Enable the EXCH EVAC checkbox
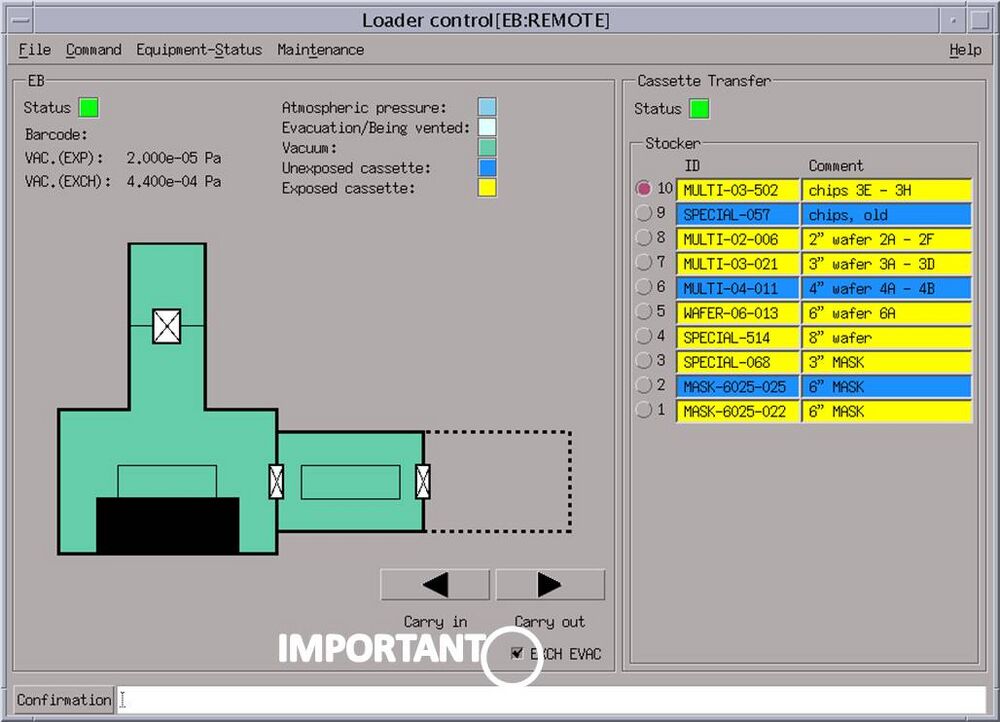The width and height of the screenshot is (1000, 722). tap(518, 653)
